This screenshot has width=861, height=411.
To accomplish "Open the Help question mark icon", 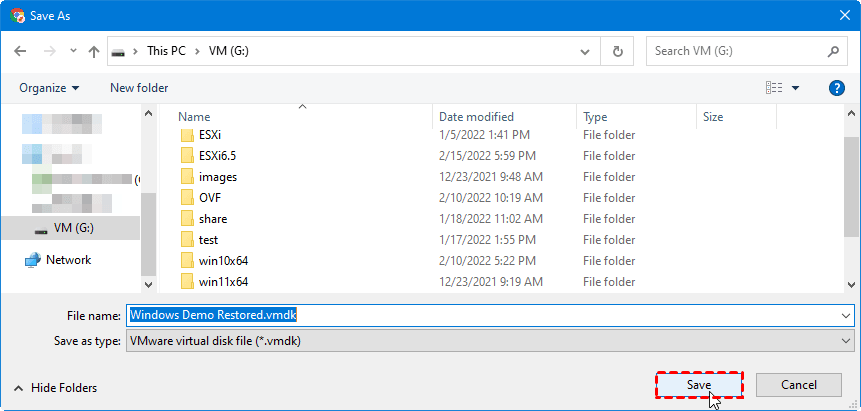I will point(837,88).
